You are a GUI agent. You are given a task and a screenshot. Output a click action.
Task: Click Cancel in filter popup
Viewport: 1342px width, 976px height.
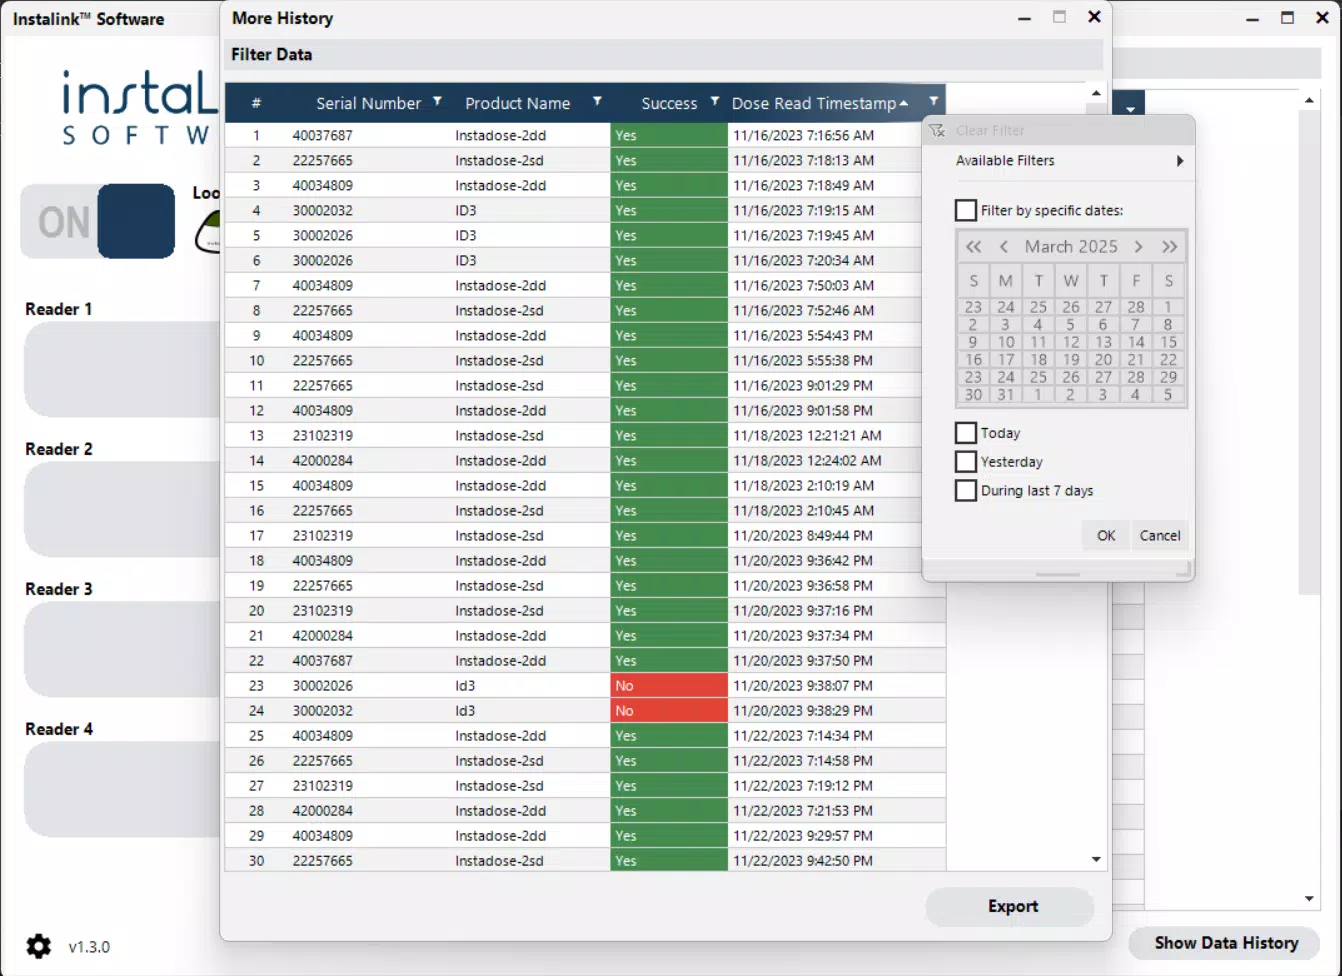point(1160,535)
